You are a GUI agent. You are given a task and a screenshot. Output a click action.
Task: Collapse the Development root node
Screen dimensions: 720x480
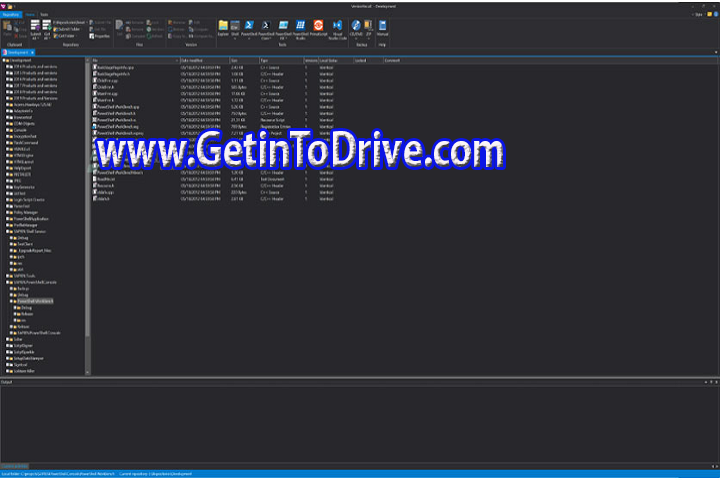click(4, 60)
